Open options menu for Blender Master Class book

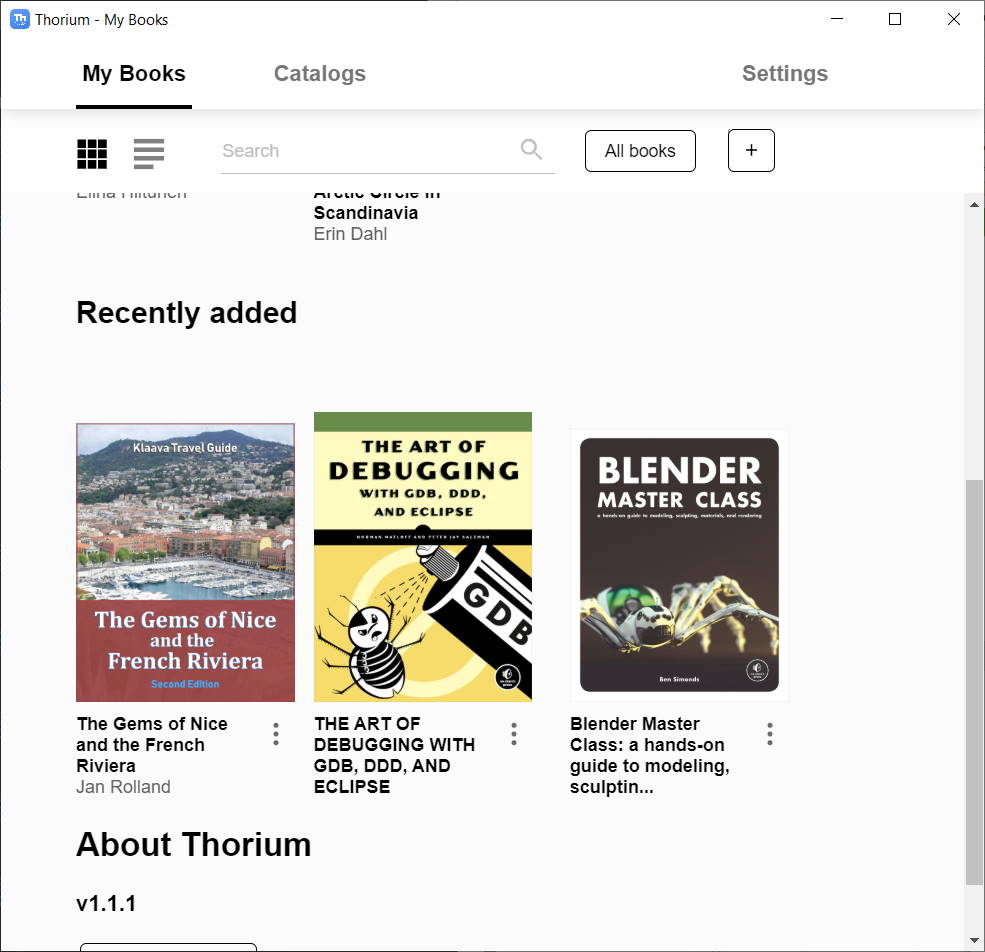[770, 735]
